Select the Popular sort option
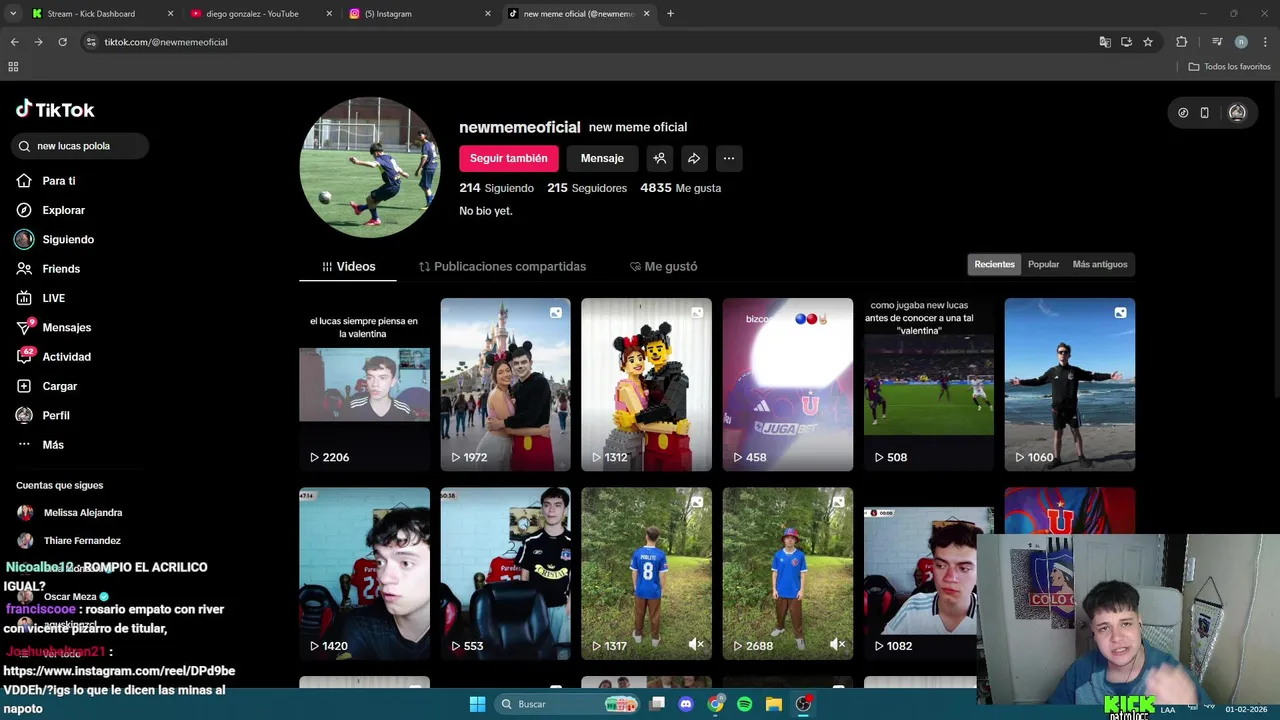1280x720 pixels. pyautogui.click(x=1043, y=264)
